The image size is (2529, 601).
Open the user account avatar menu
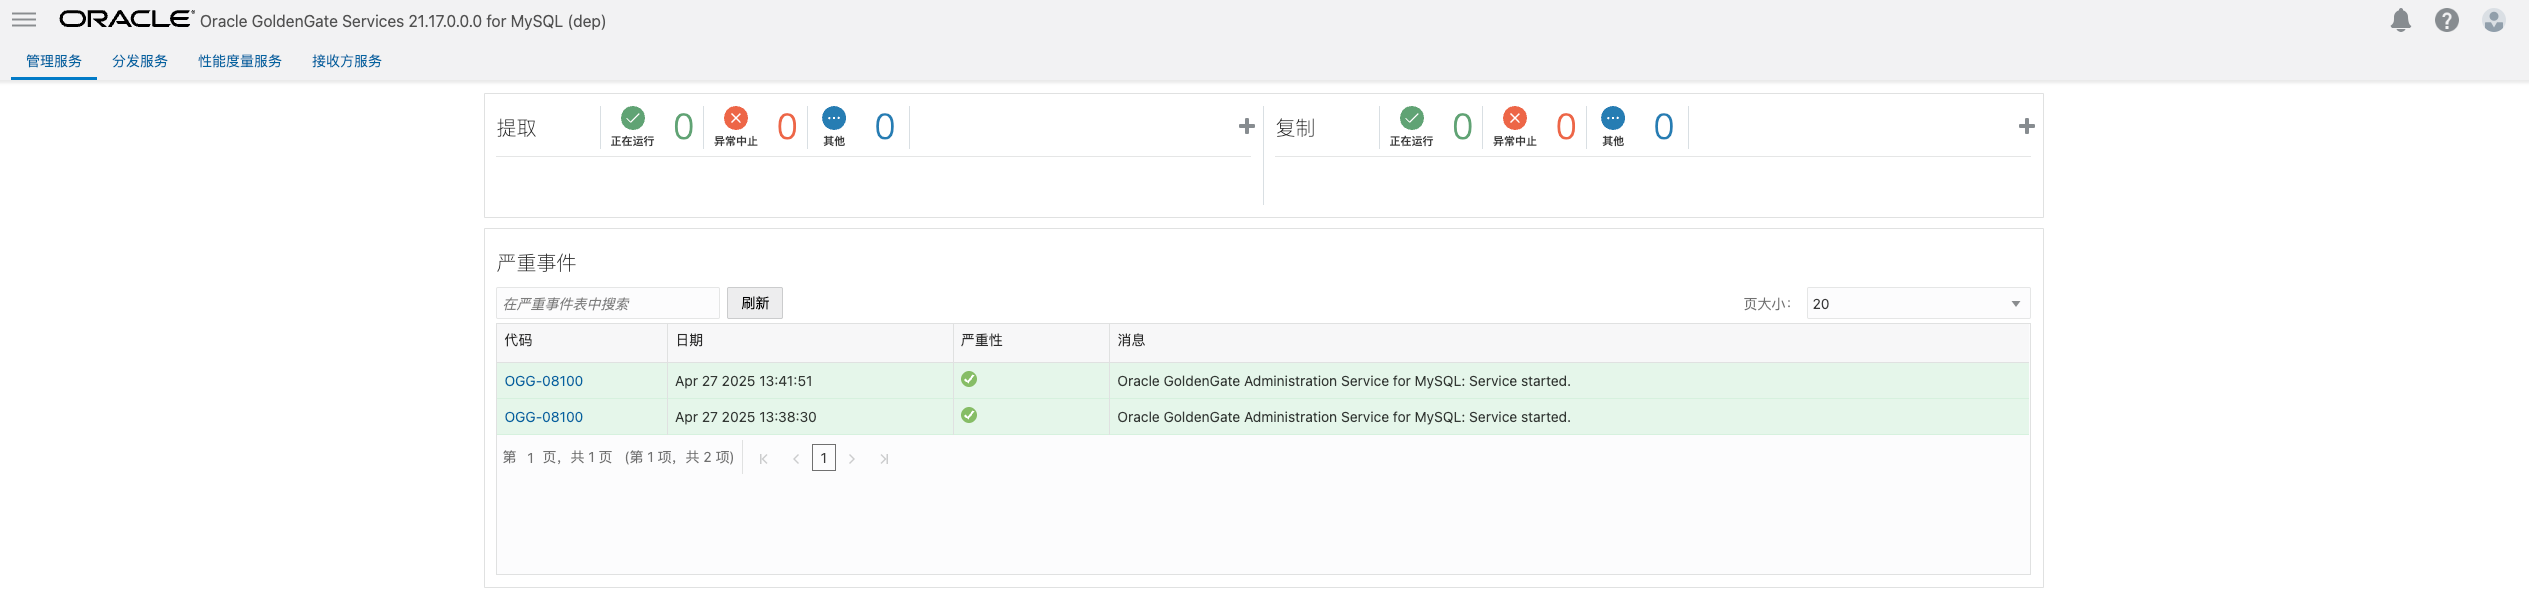2493,20
